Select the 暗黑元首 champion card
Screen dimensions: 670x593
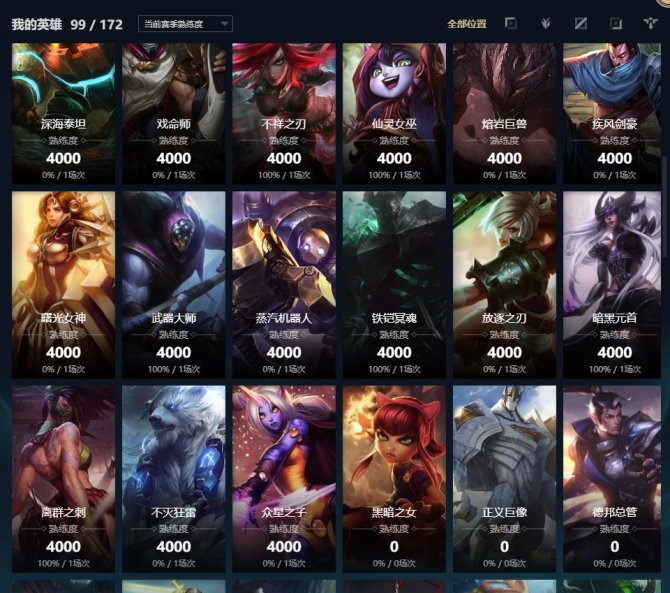point(612,285)
